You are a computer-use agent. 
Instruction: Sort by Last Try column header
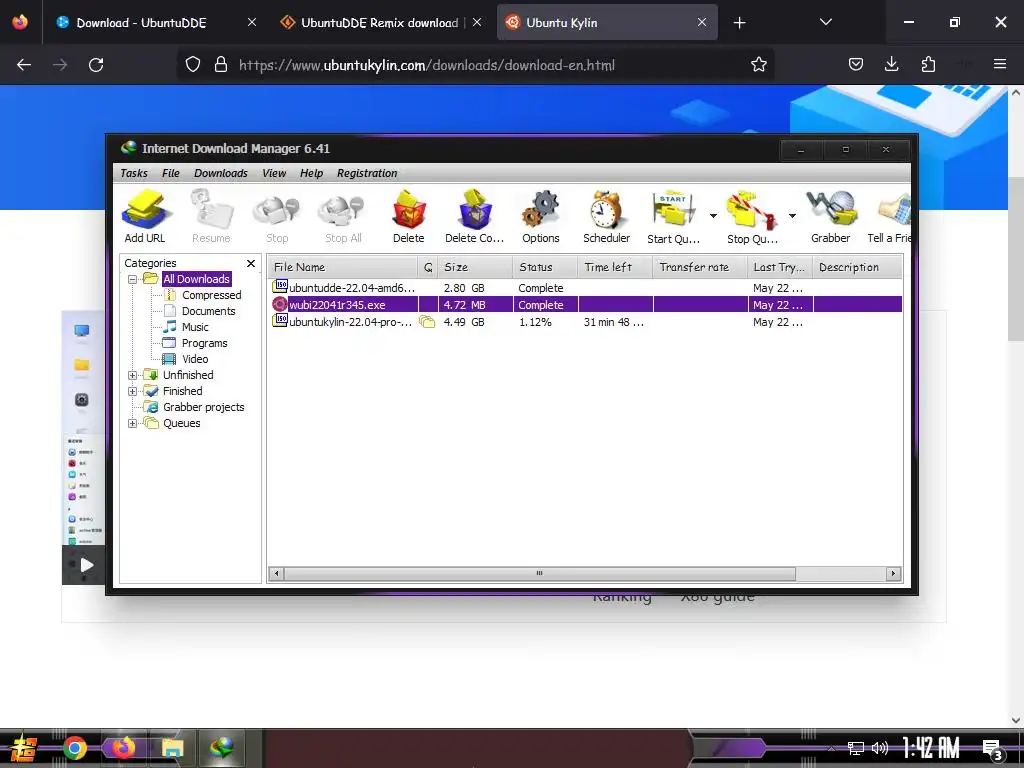[x=780, y=267]
